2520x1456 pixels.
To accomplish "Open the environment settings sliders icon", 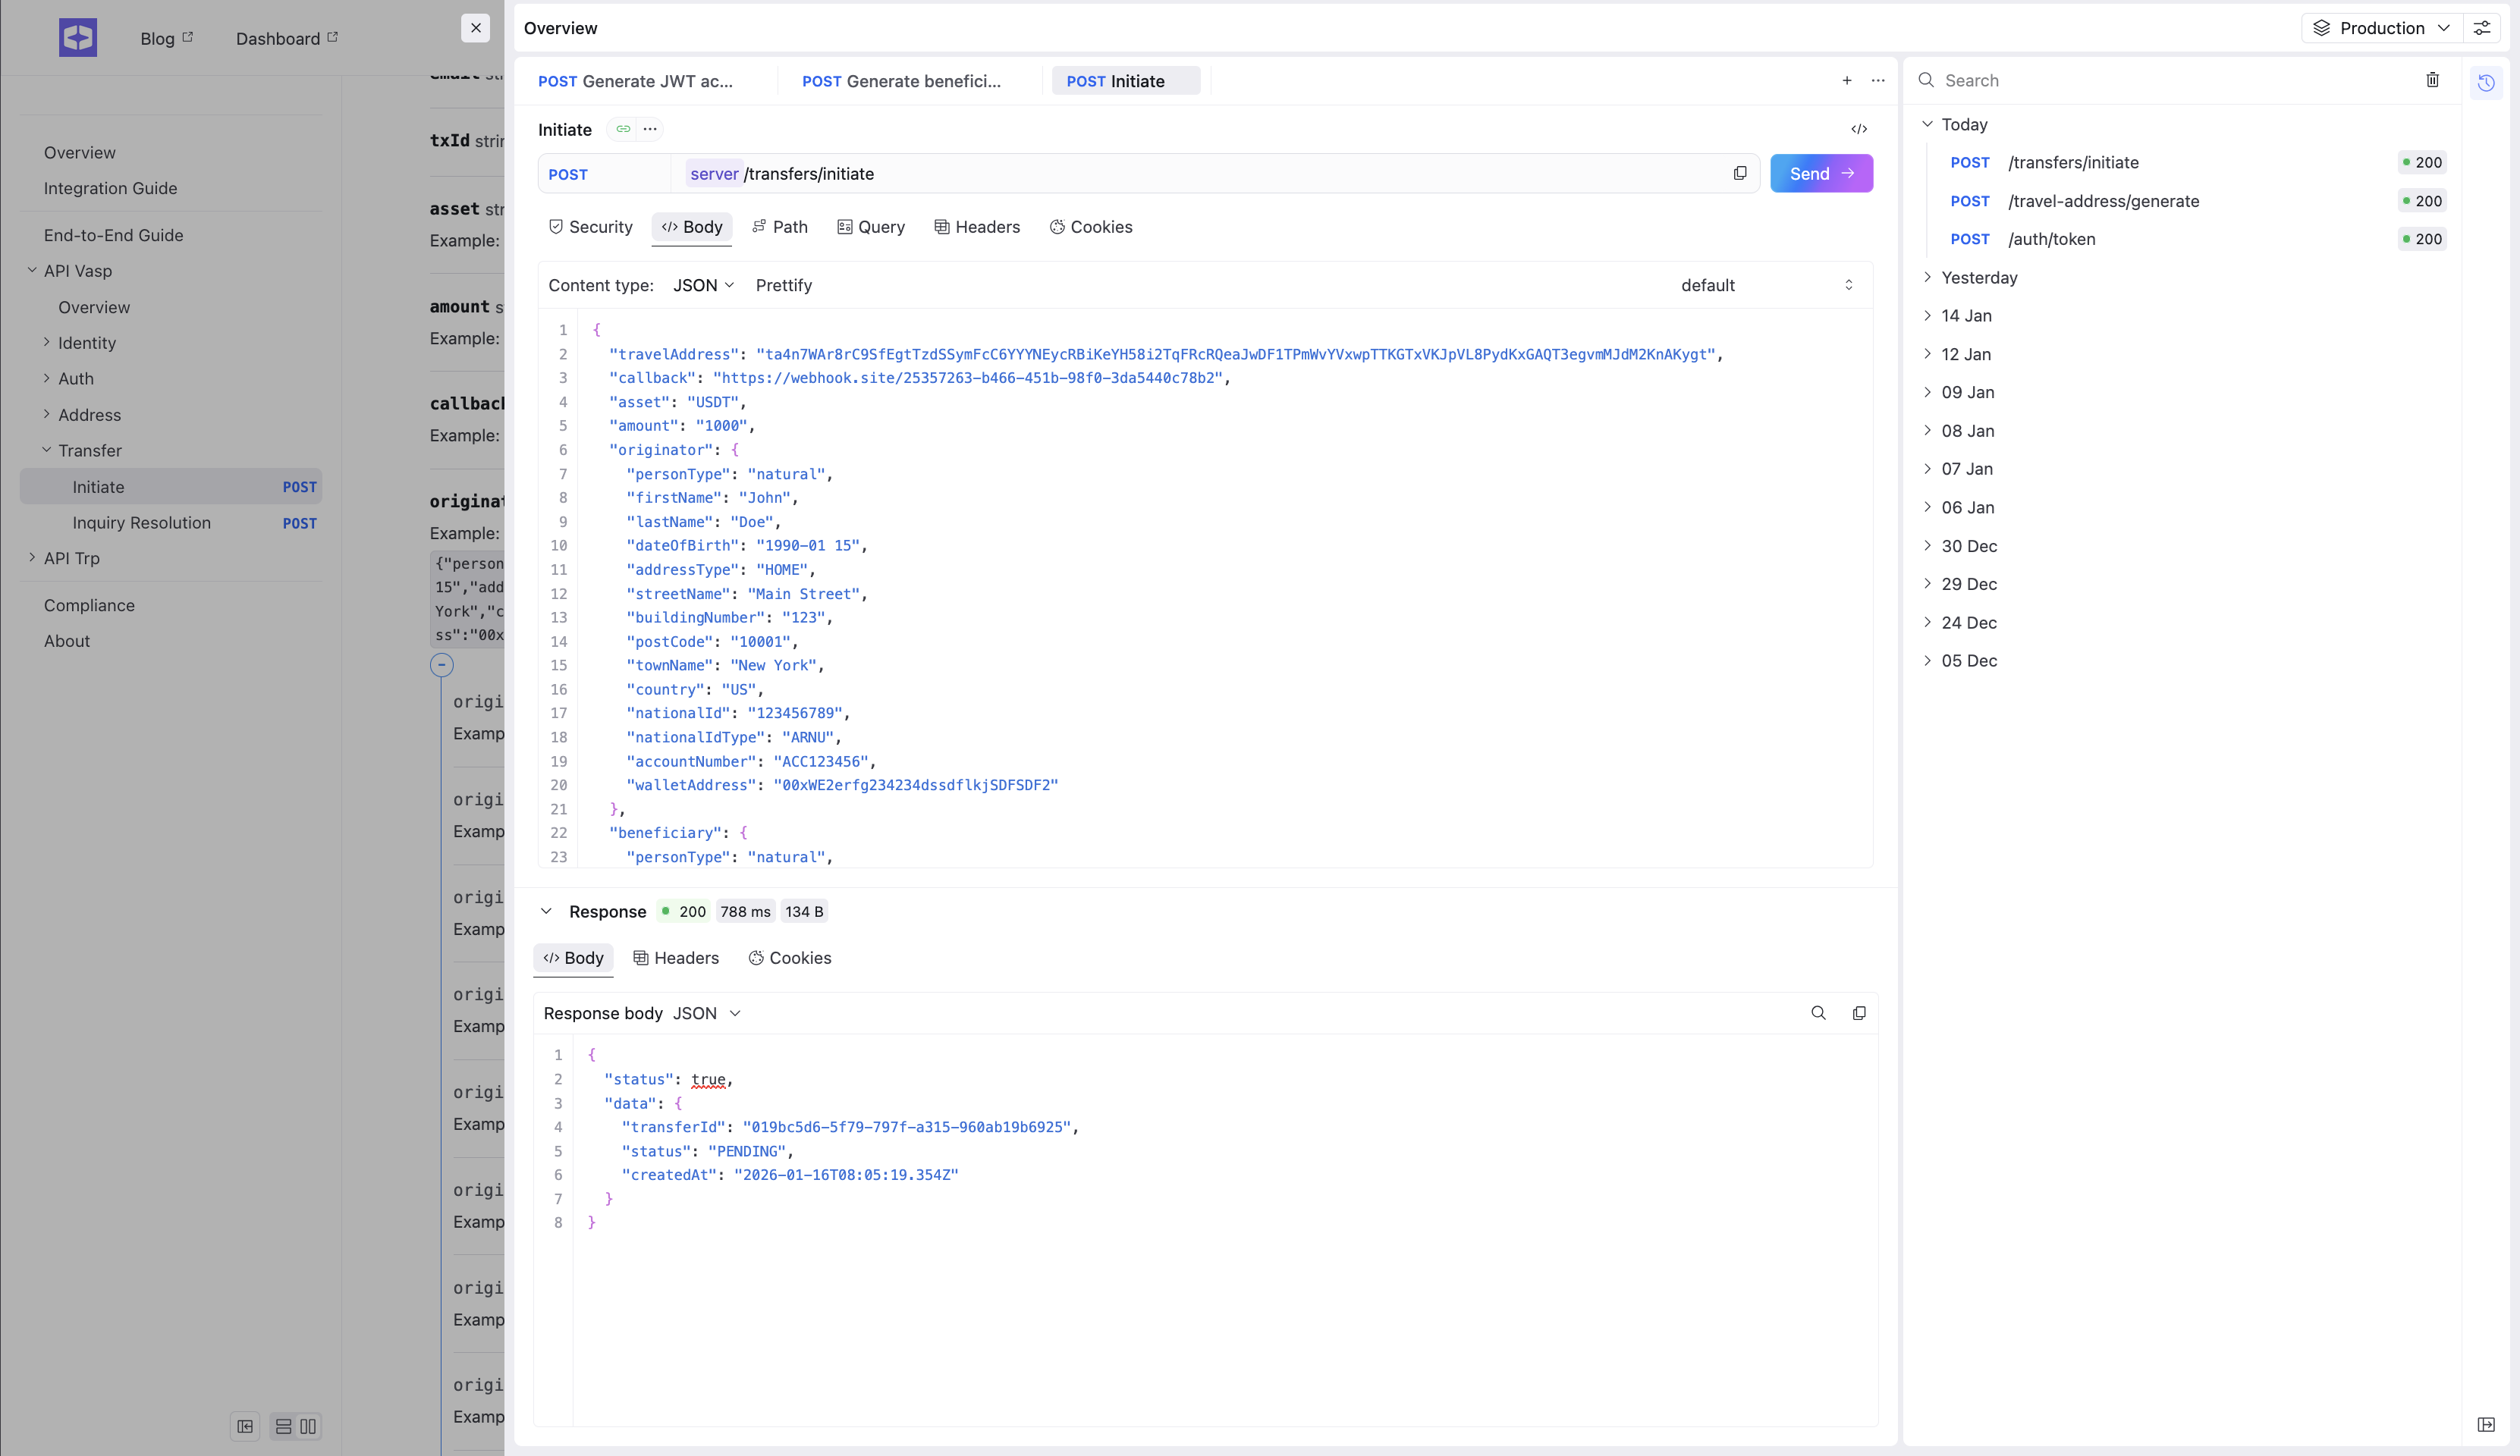I will click(x=2482, y=28).
